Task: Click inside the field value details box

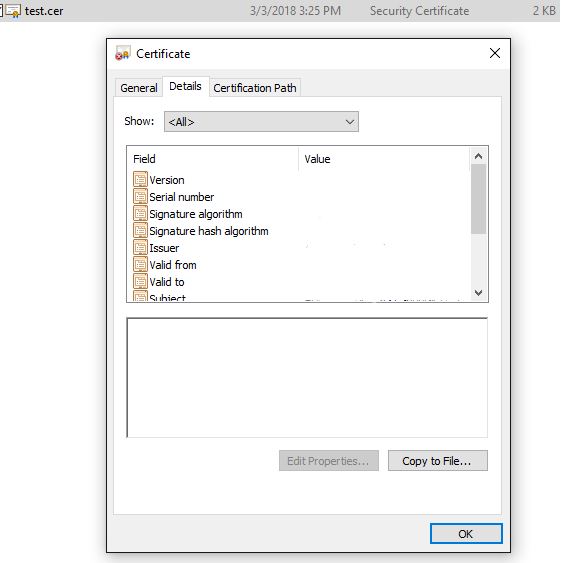Action: coord(307,377)
